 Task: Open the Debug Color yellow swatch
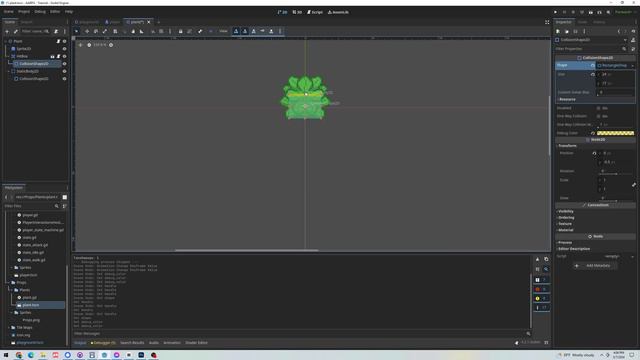coord(616,133)
